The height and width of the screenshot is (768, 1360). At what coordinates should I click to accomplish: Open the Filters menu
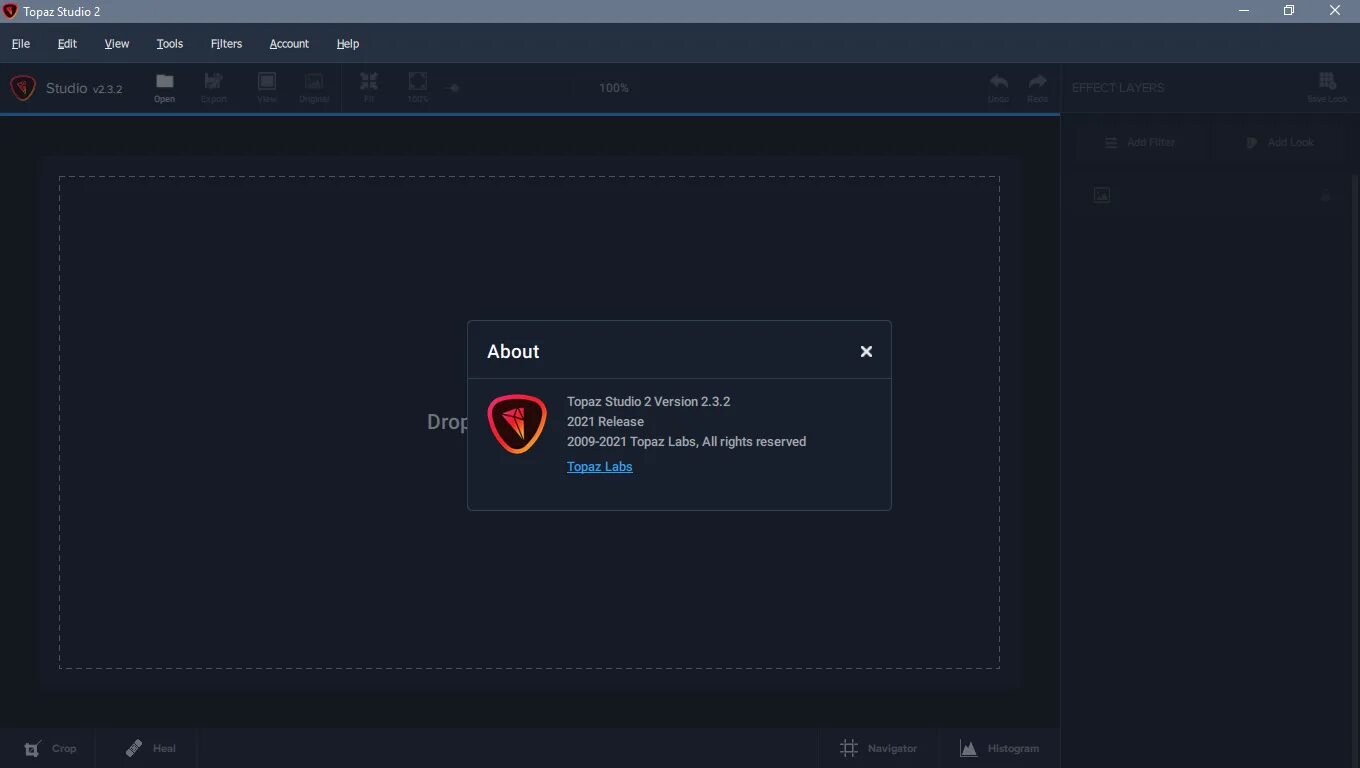tap(226, 44)
